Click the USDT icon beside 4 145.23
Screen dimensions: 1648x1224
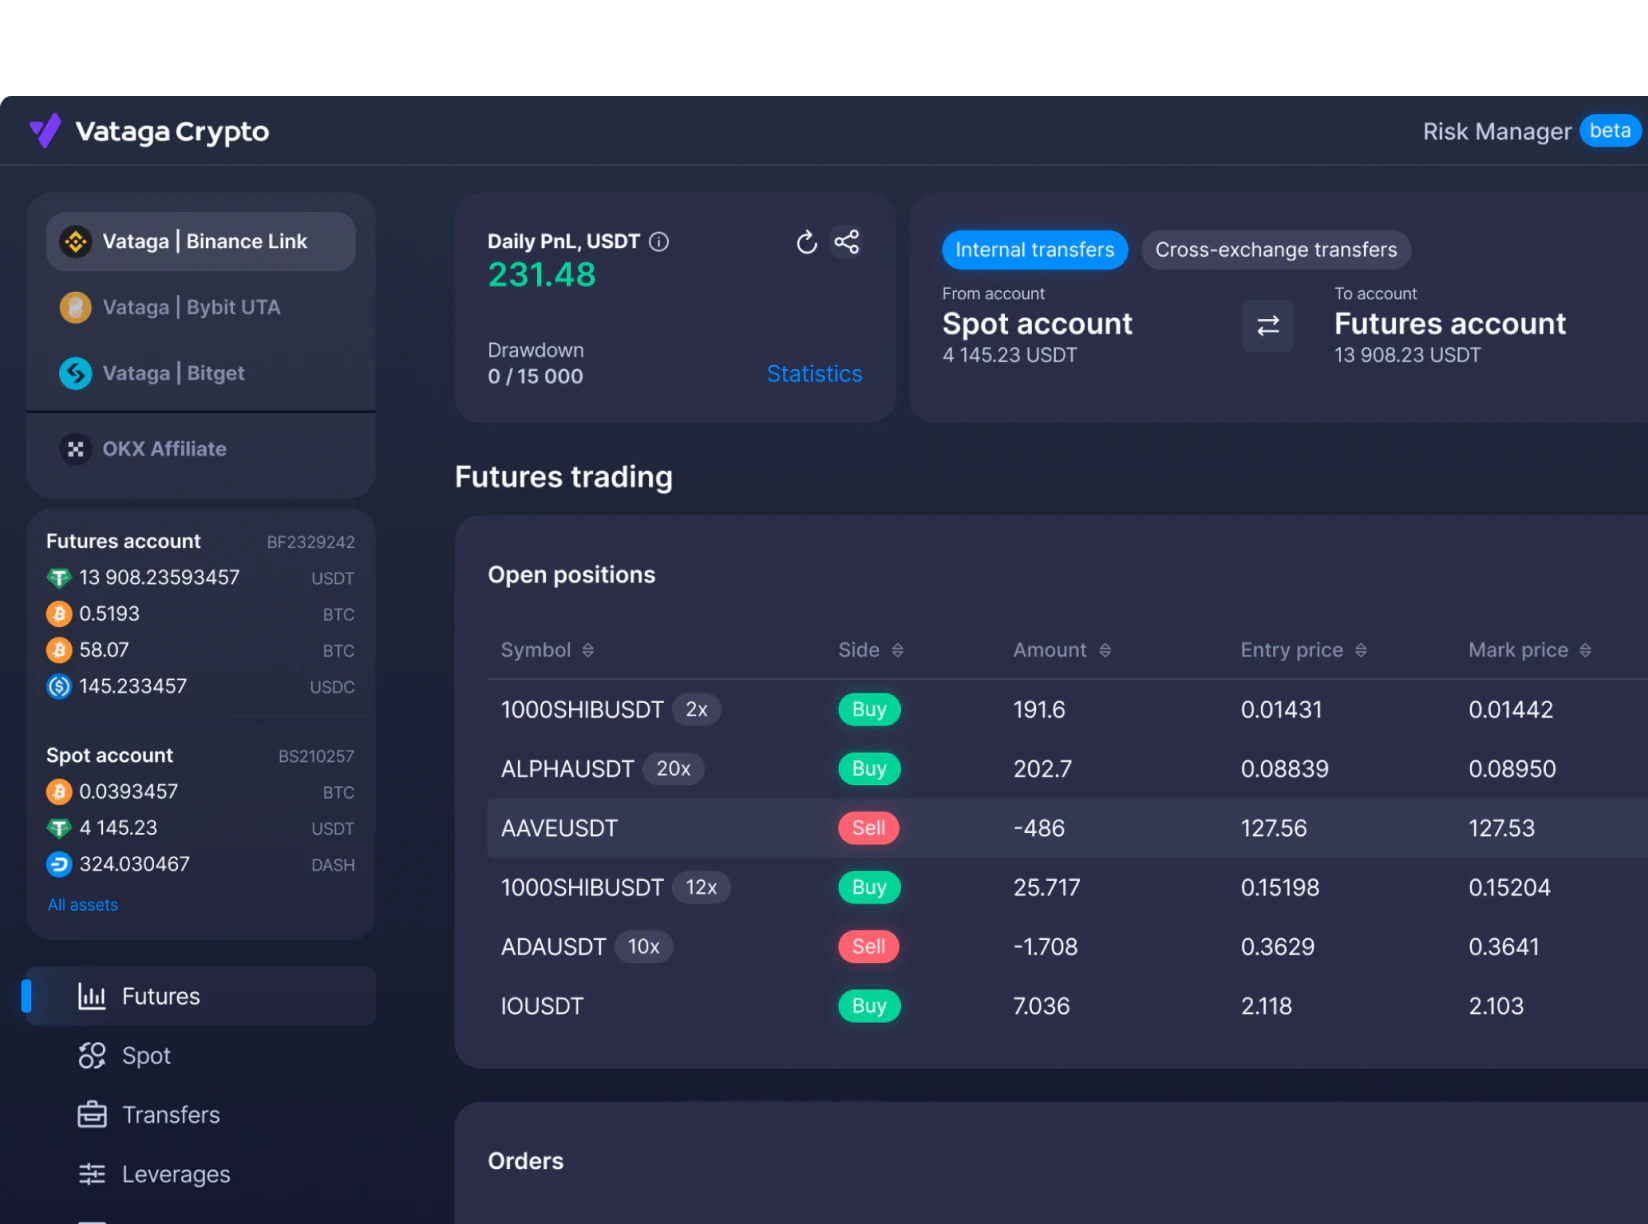59,828
